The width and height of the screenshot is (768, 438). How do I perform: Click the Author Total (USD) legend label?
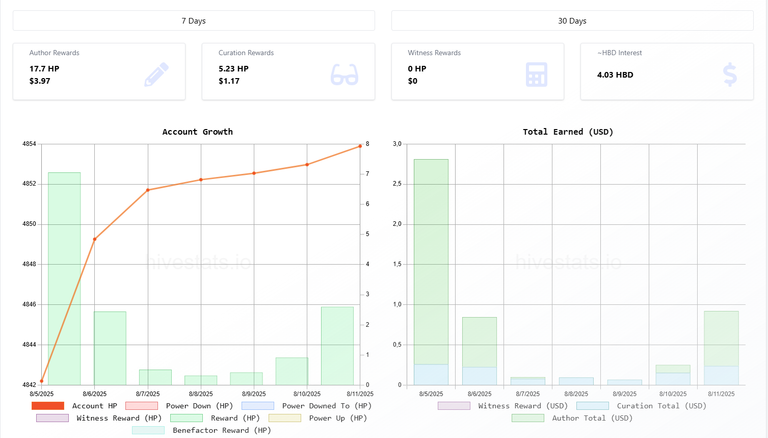click(x=592, y=418)
